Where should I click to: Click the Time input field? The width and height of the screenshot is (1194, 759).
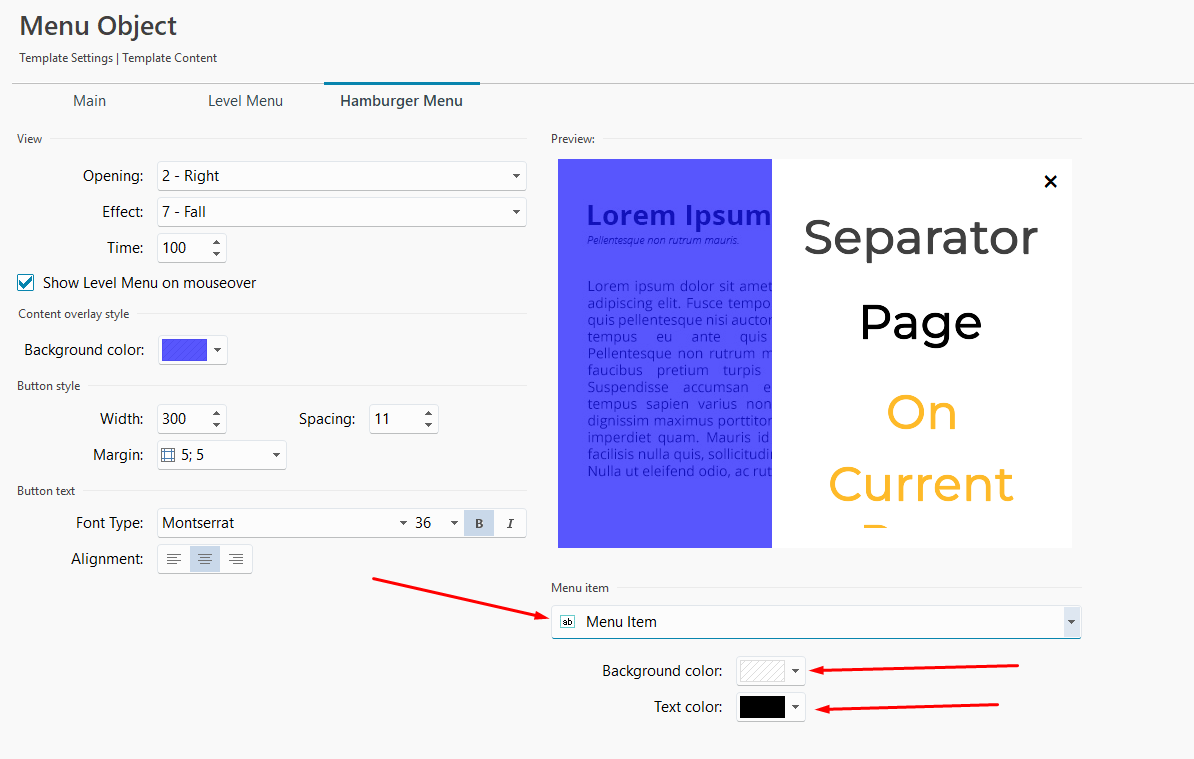[182, 248]
